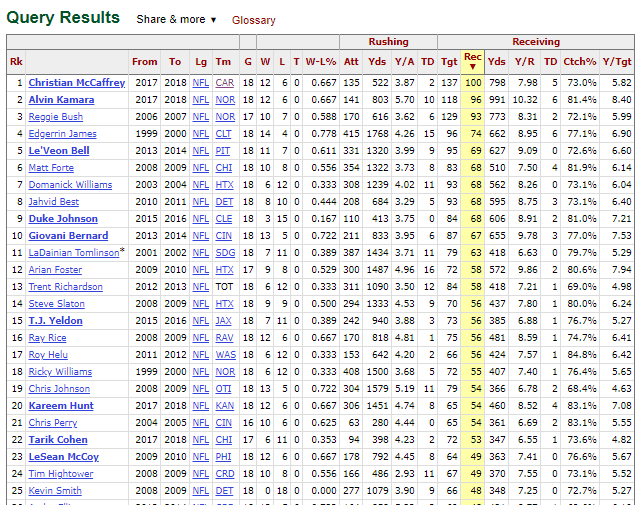
Task: Open Ray Rice player page
Action: coord(47,337)
